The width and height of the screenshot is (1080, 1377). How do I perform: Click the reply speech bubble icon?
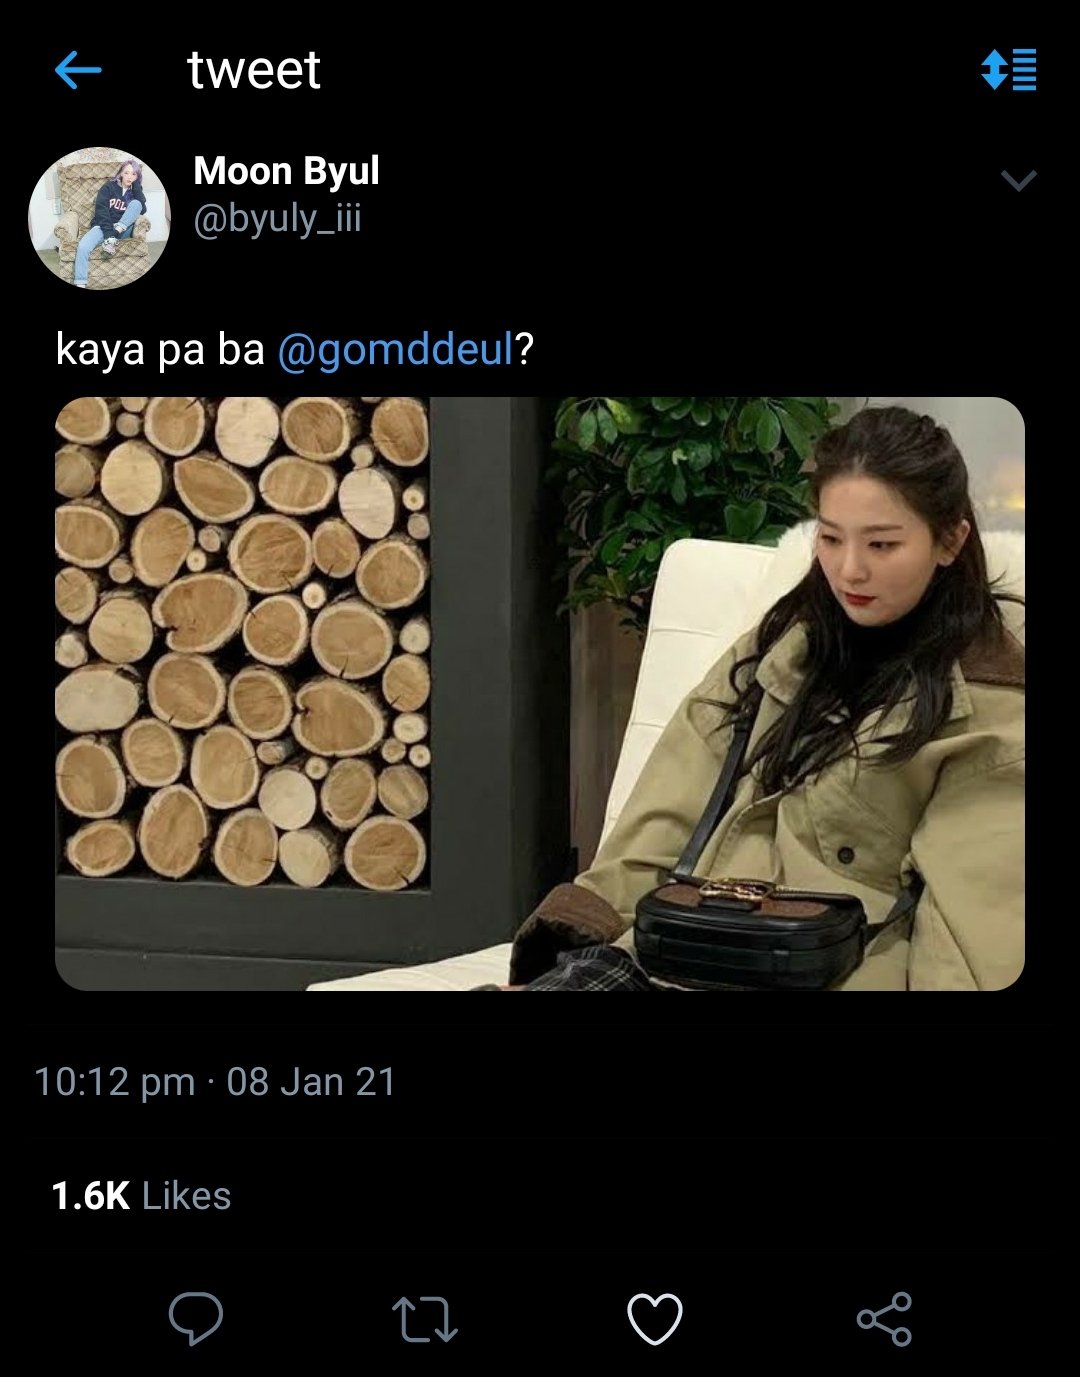[x=195, y=1318]
